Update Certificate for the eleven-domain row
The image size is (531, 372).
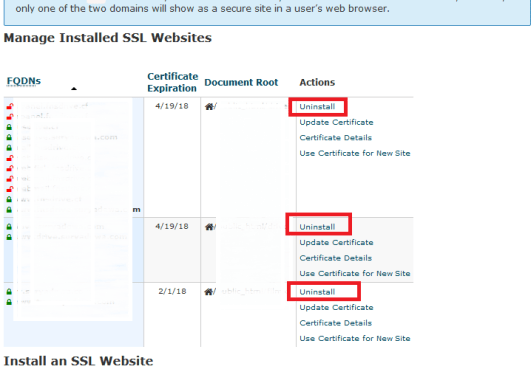pos(336,122)
